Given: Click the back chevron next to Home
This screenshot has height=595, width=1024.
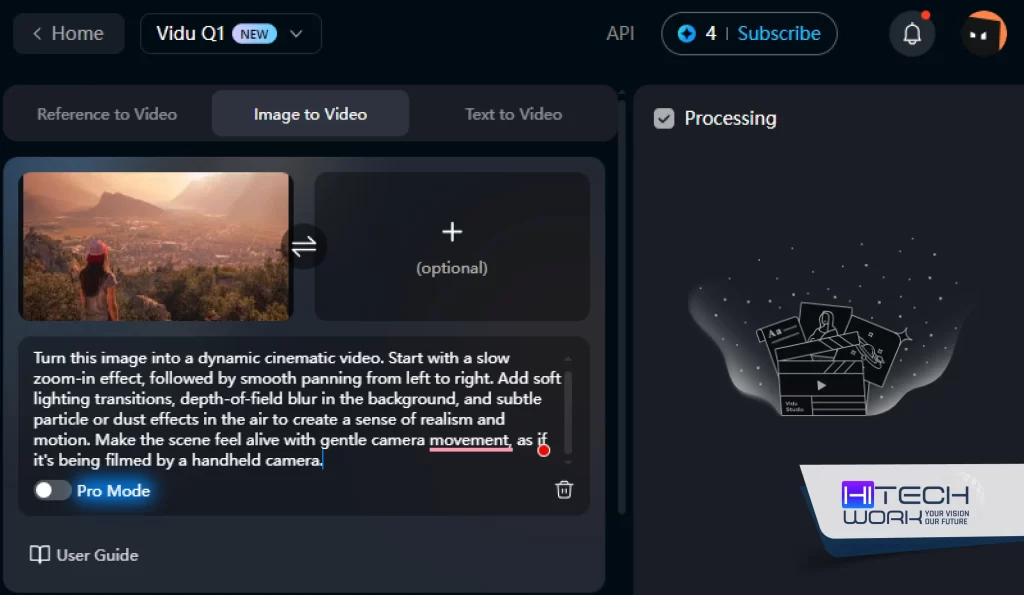Looking at the screenshot, I should click(37, 34).
